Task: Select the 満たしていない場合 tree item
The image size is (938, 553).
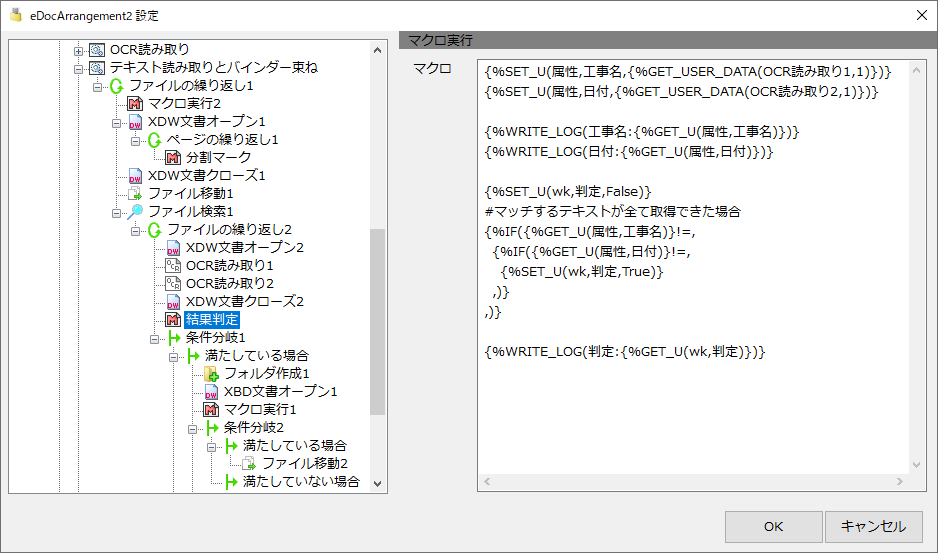Action: 302,482
